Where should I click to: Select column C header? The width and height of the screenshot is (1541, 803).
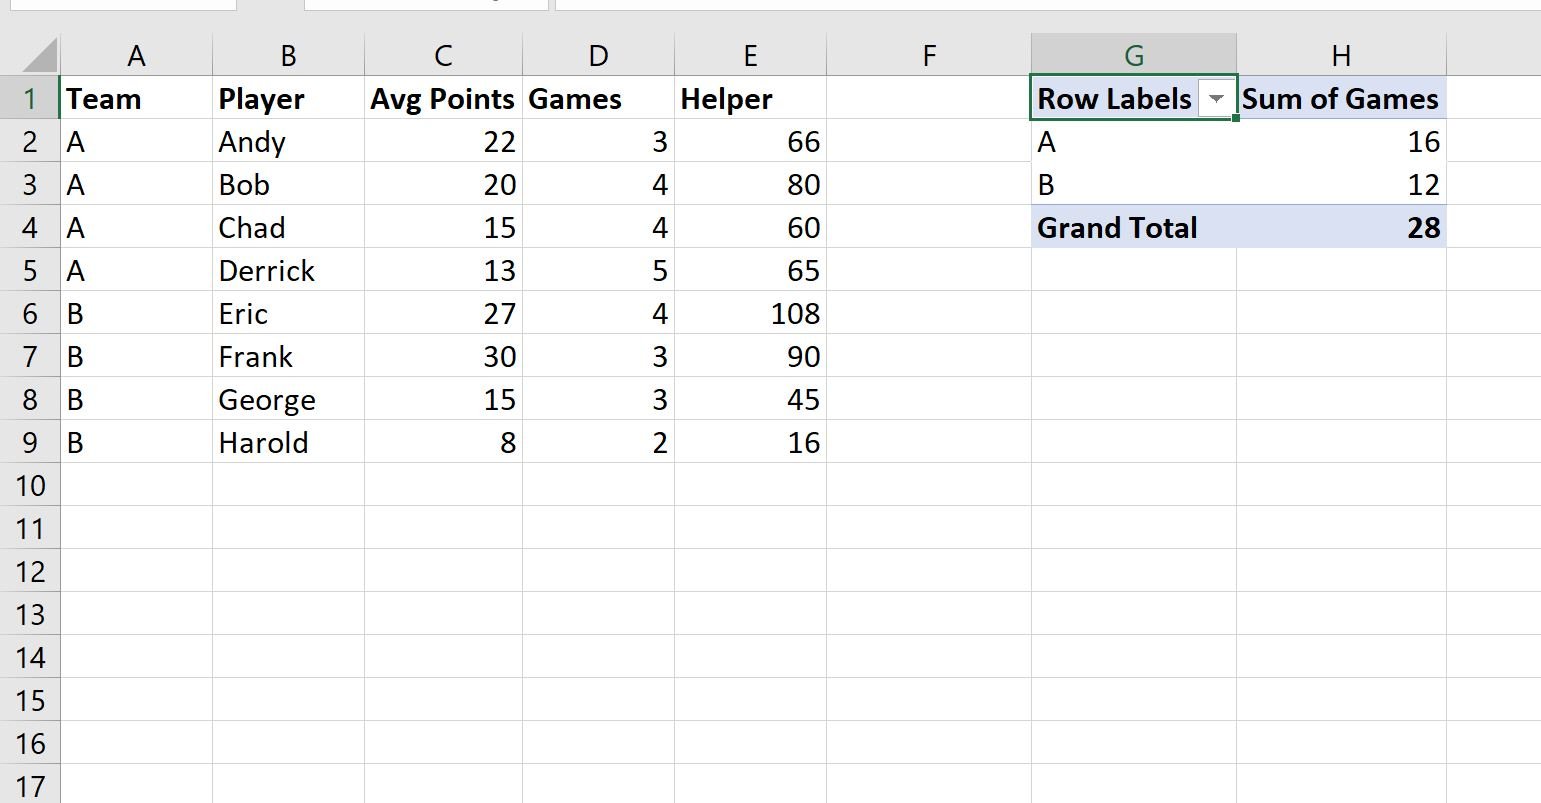[x=443, y=56]
